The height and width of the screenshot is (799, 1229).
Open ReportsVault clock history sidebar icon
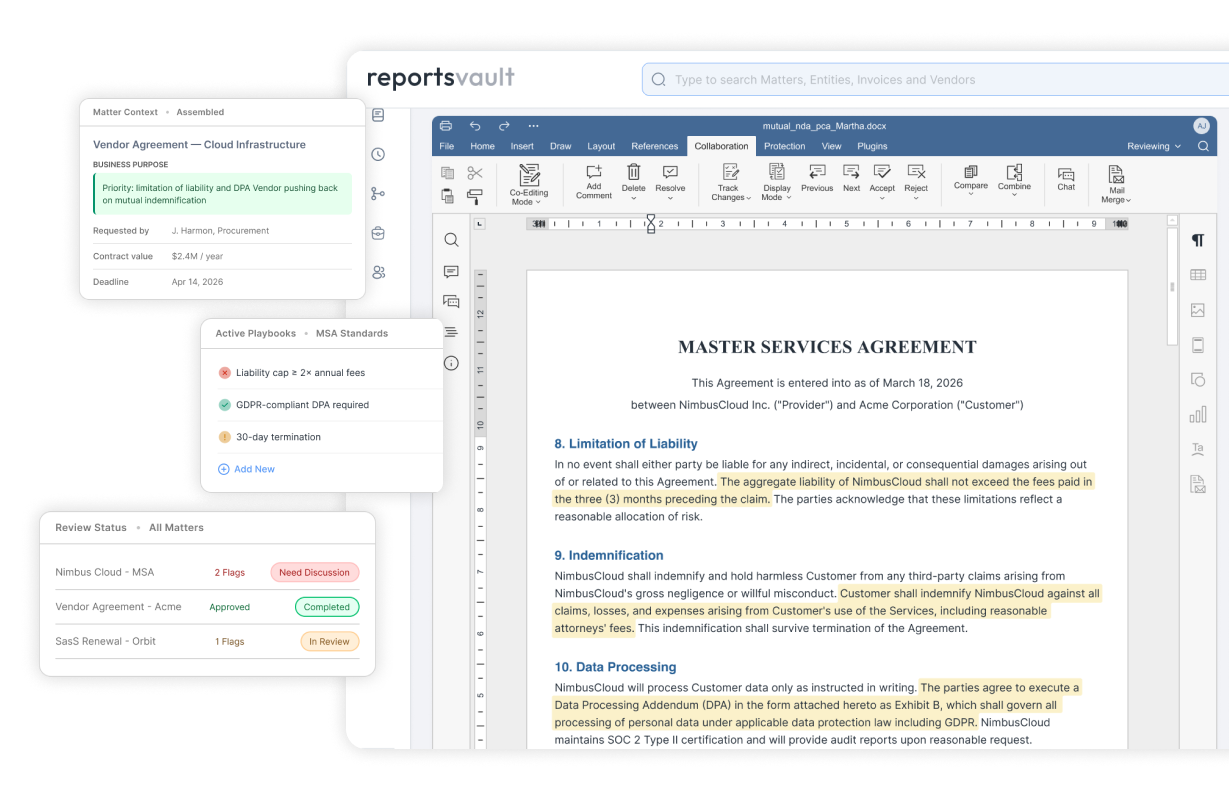[378, 155]
